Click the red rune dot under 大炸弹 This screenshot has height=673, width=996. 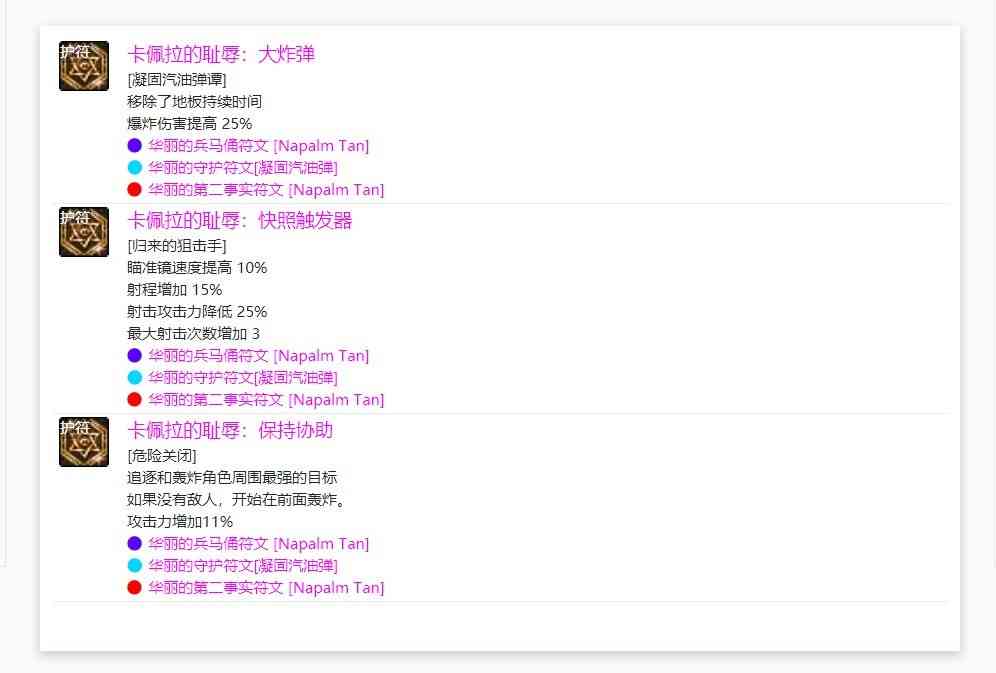135,190
